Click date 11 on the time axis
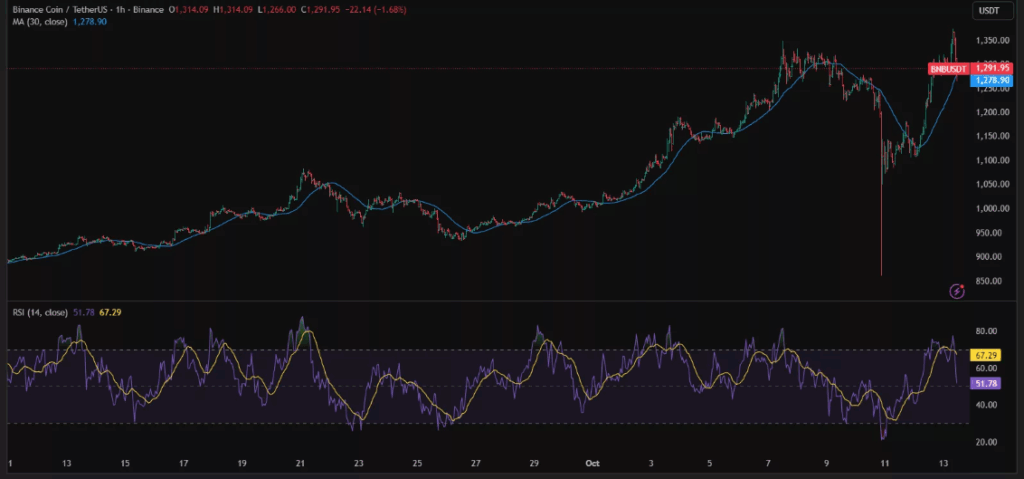Image resolution: width=1024 pixels, height=479 pixels. click(884, 464)
